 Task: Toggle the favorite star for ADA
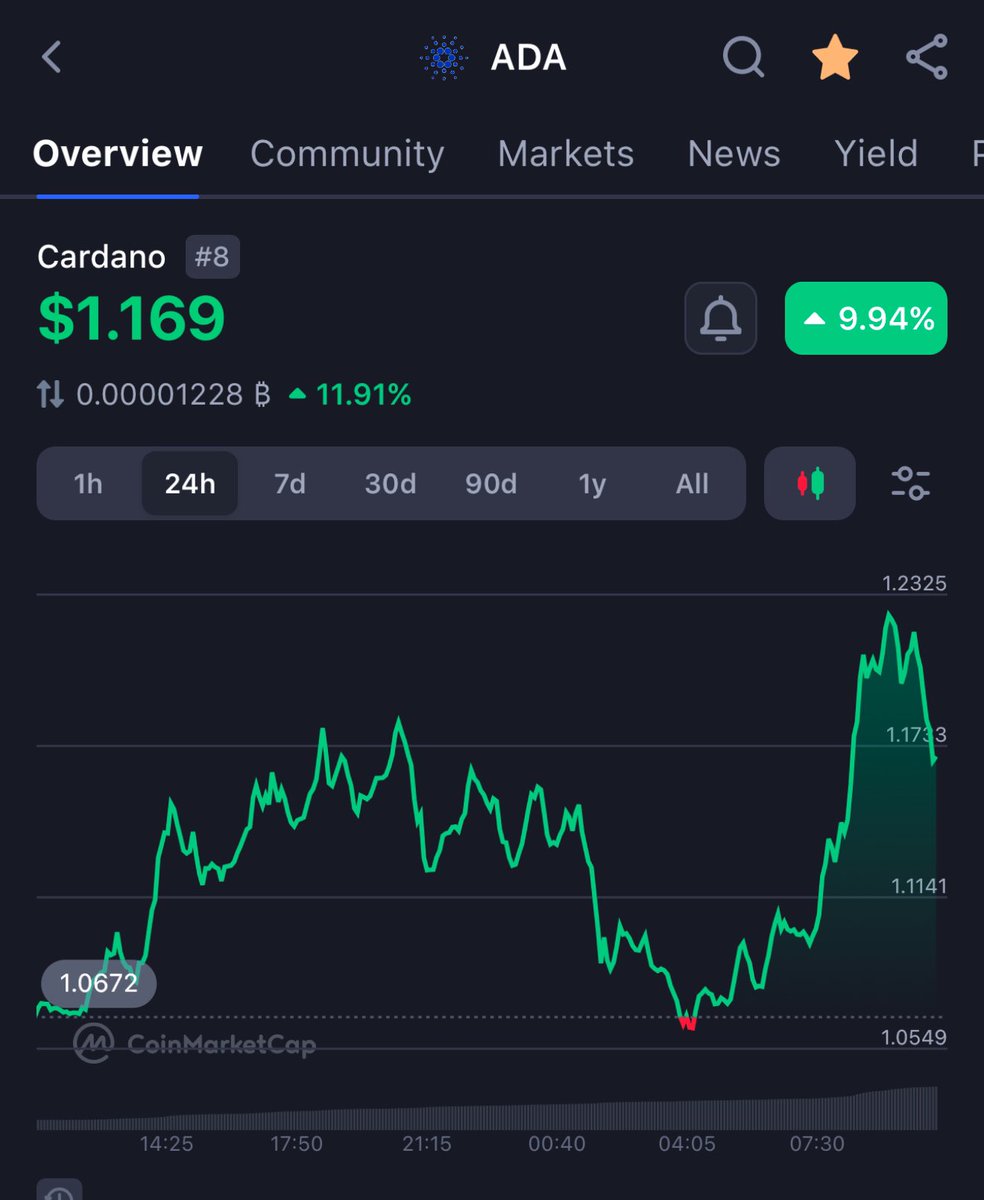(834, 58)
